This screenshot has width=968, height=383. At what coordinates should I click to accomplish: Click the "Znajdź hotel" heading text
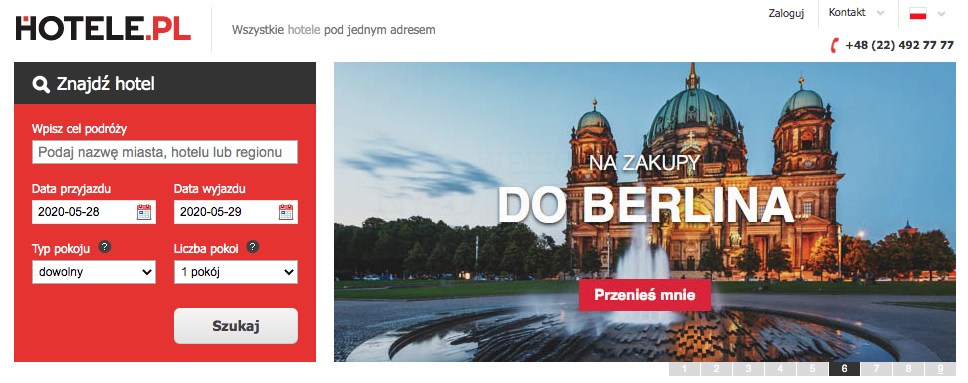coord(106,84)
